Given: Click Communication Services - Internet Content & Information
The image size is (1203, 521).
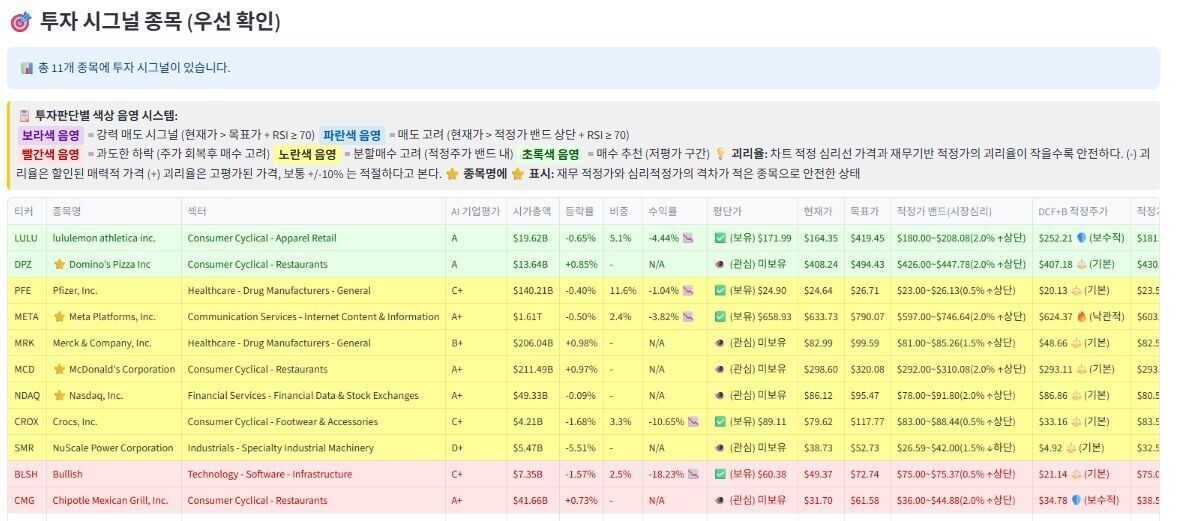Looking at the screenshot, I should (313, 317).
